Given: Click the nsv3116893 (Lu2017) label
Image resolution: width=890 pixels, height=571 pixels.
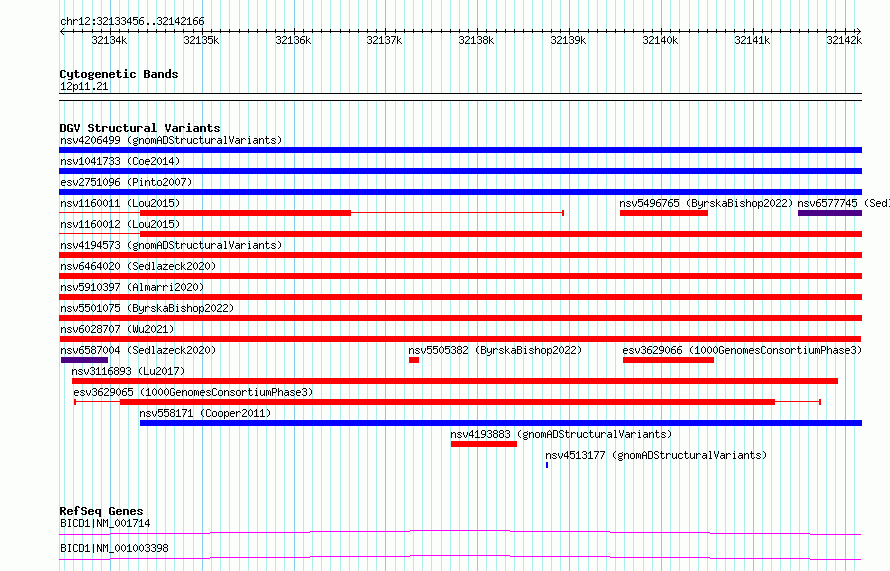Looking at the screenshot, I should coord(128,371).
